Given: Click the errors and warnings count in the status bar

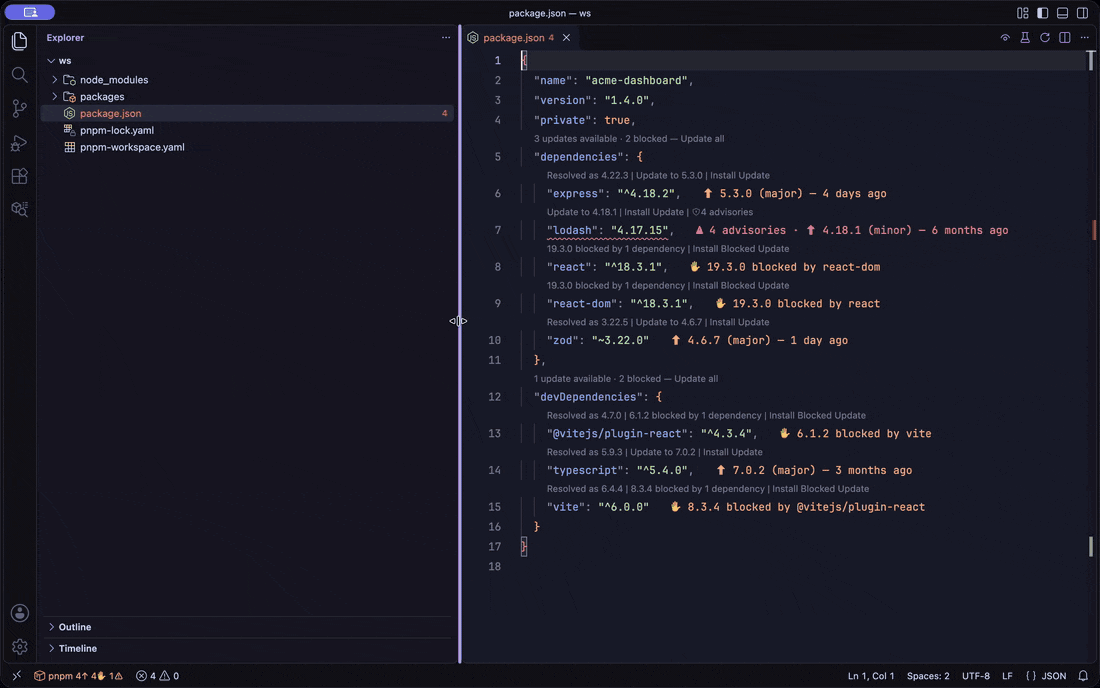Looking at the screenshot, I should tap(157, 676).
